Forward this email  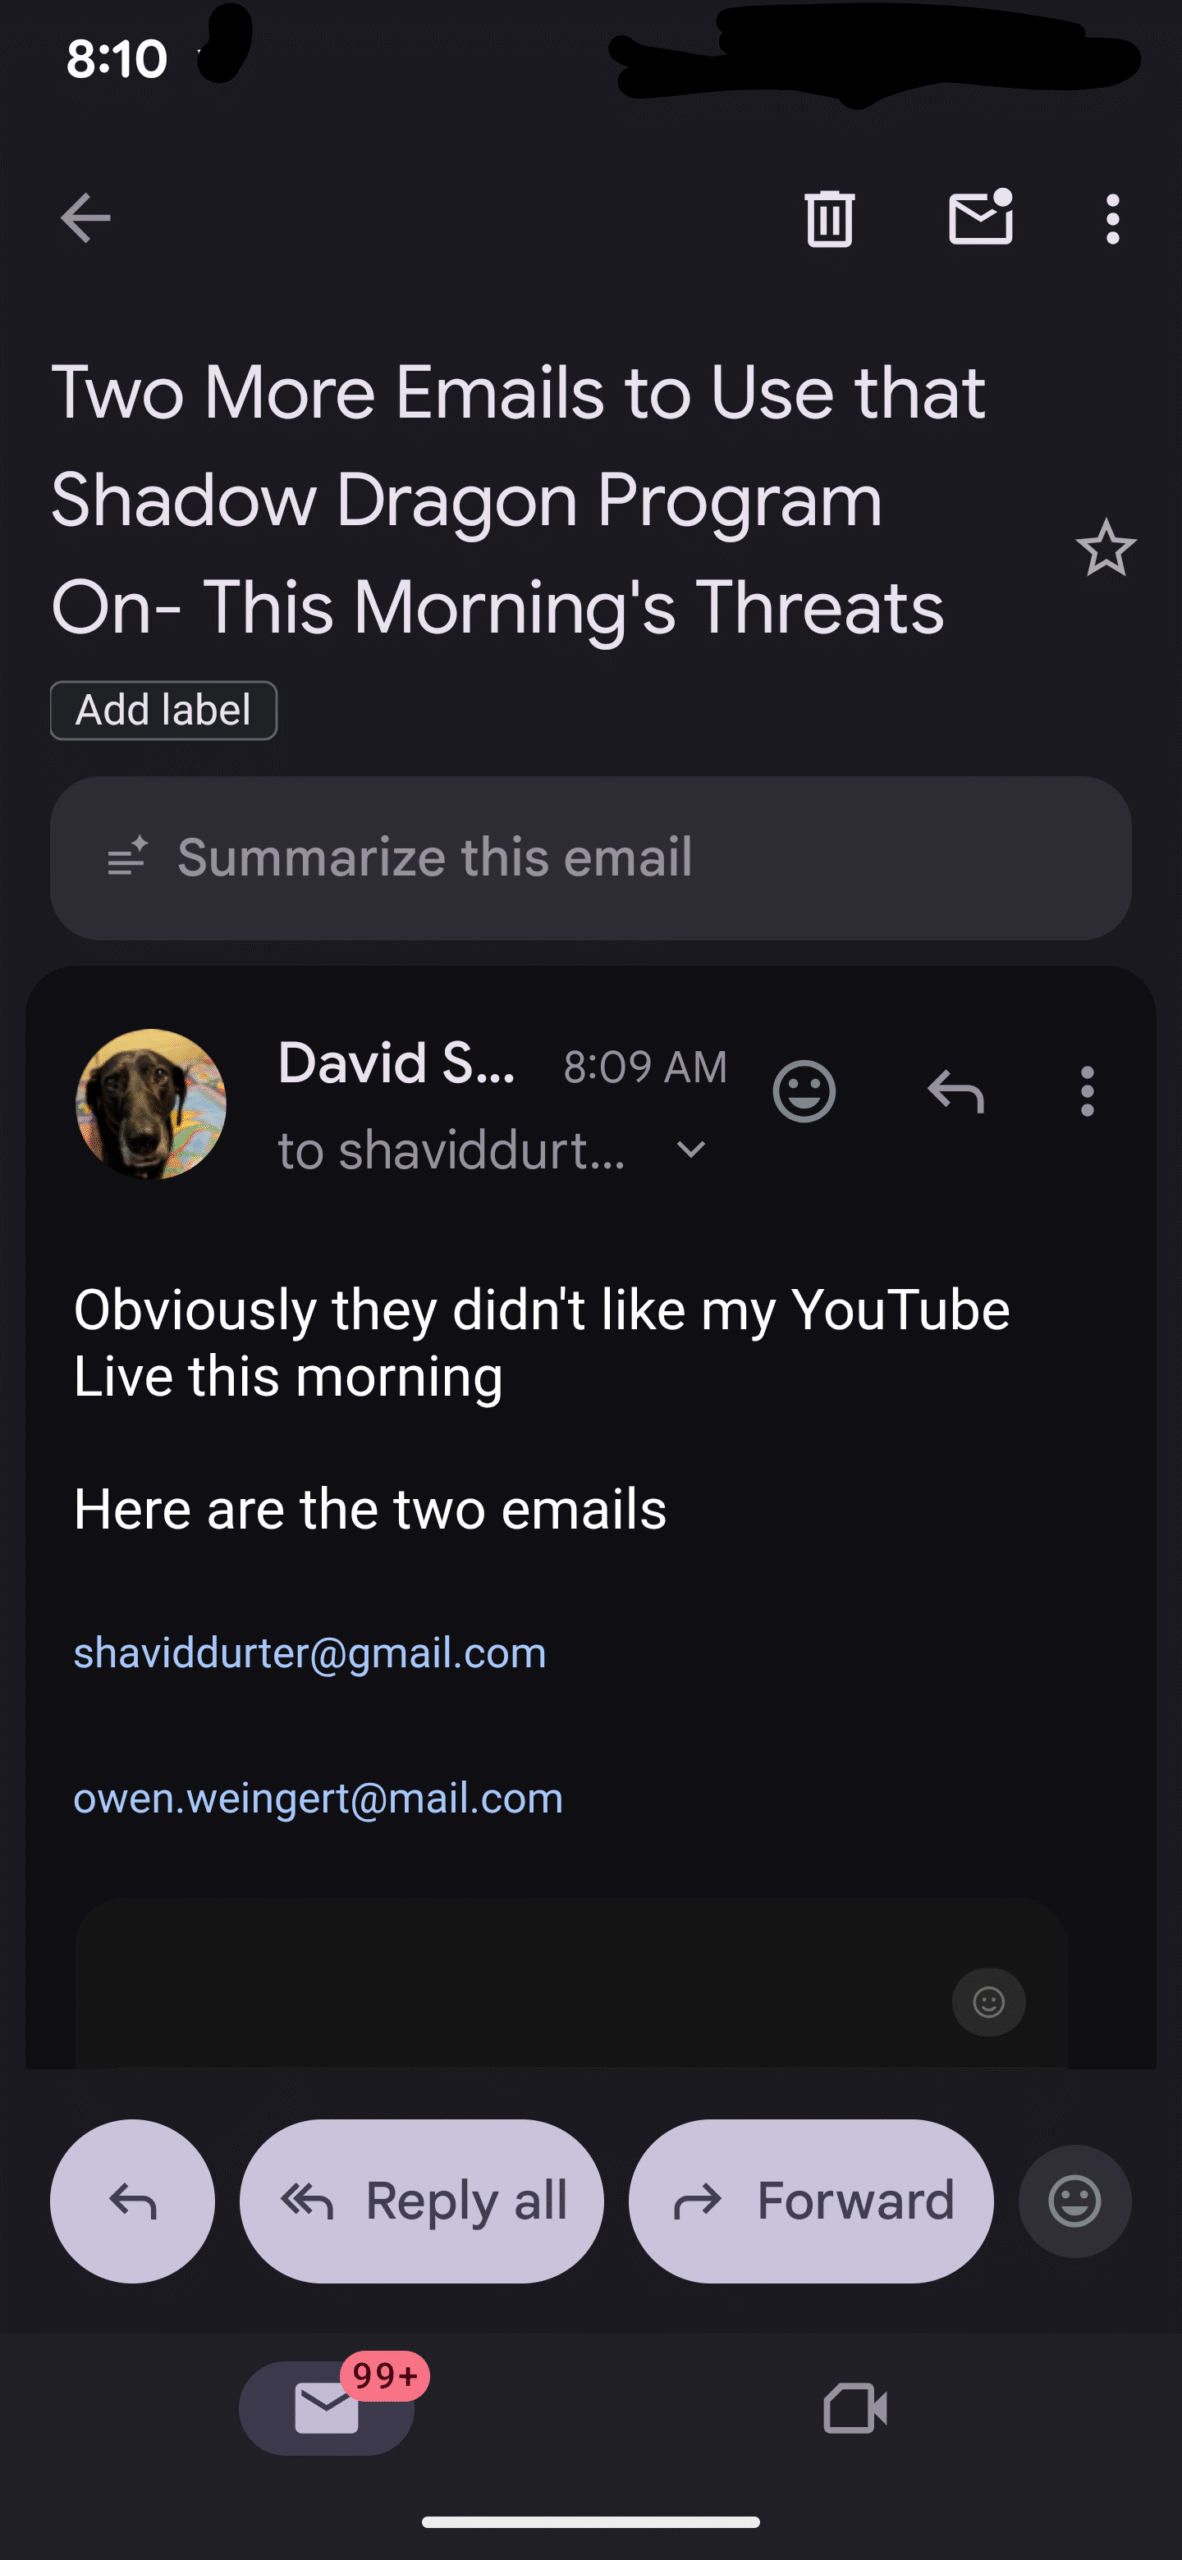pos(811,2201)
